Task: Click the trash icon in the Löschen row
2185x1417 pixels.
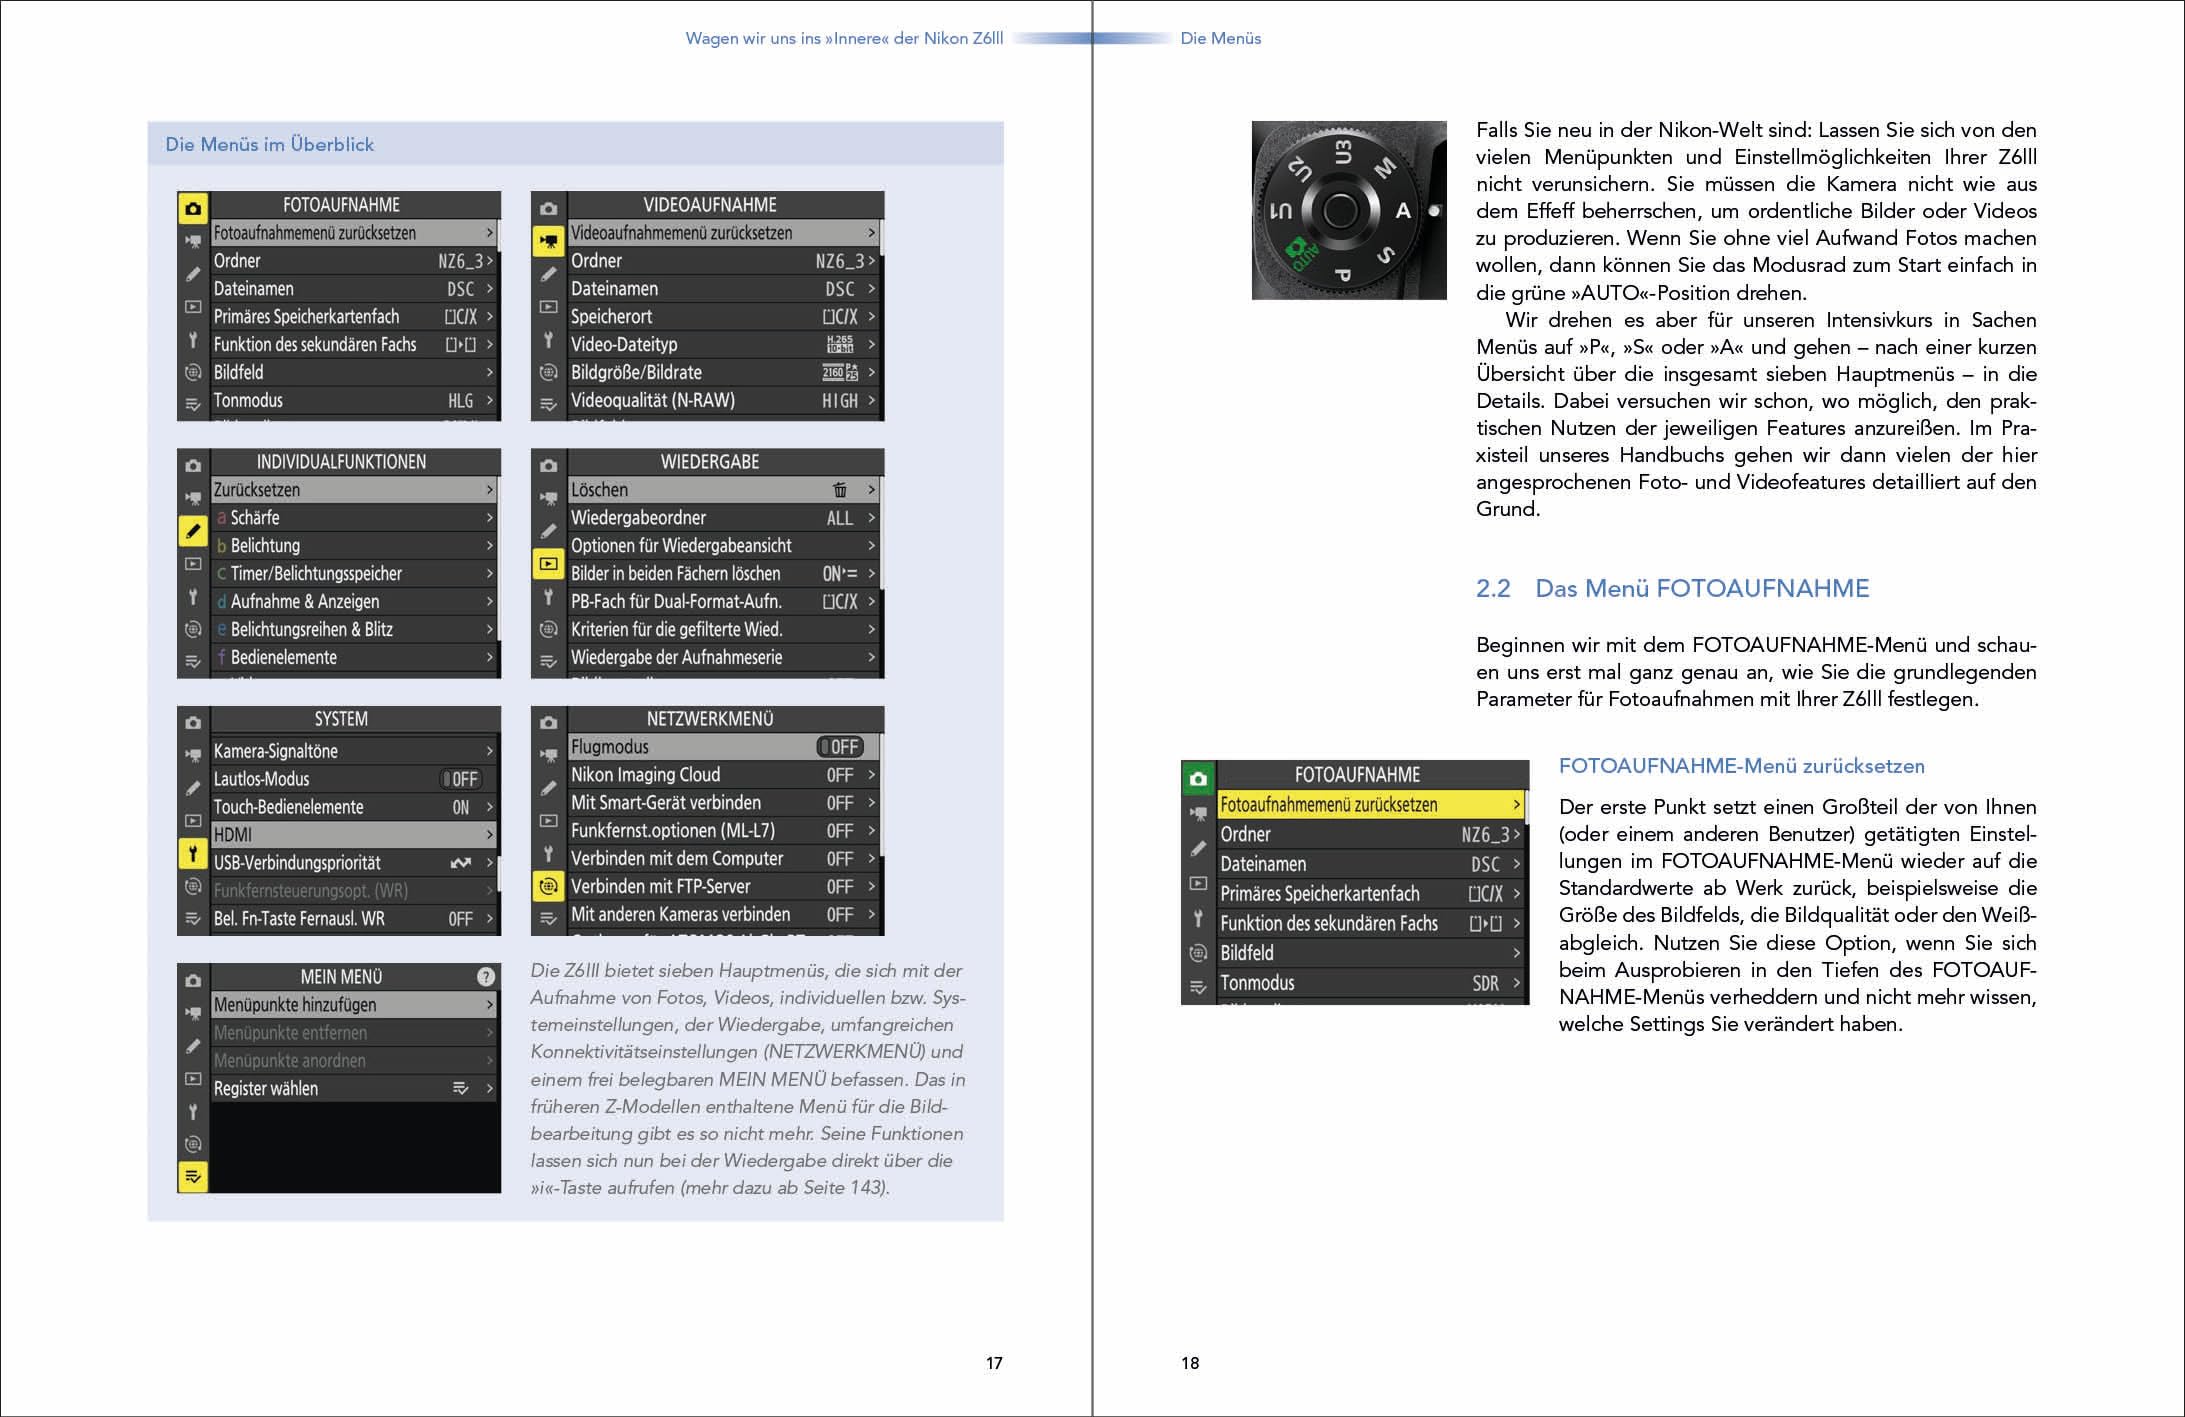Action: [x=839, y=490]
